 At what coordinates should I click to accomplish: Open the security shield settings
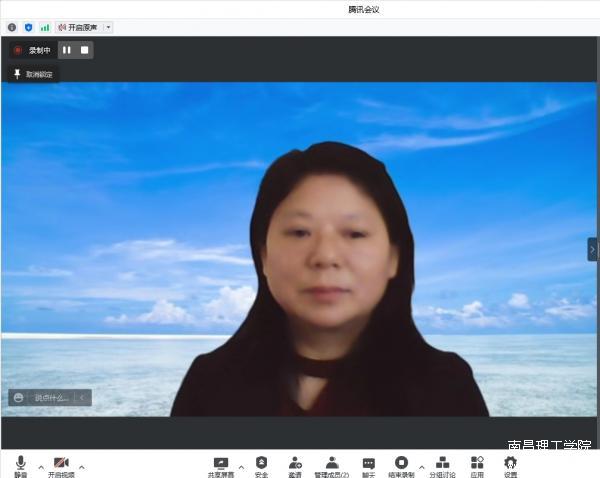pos(261,465)
